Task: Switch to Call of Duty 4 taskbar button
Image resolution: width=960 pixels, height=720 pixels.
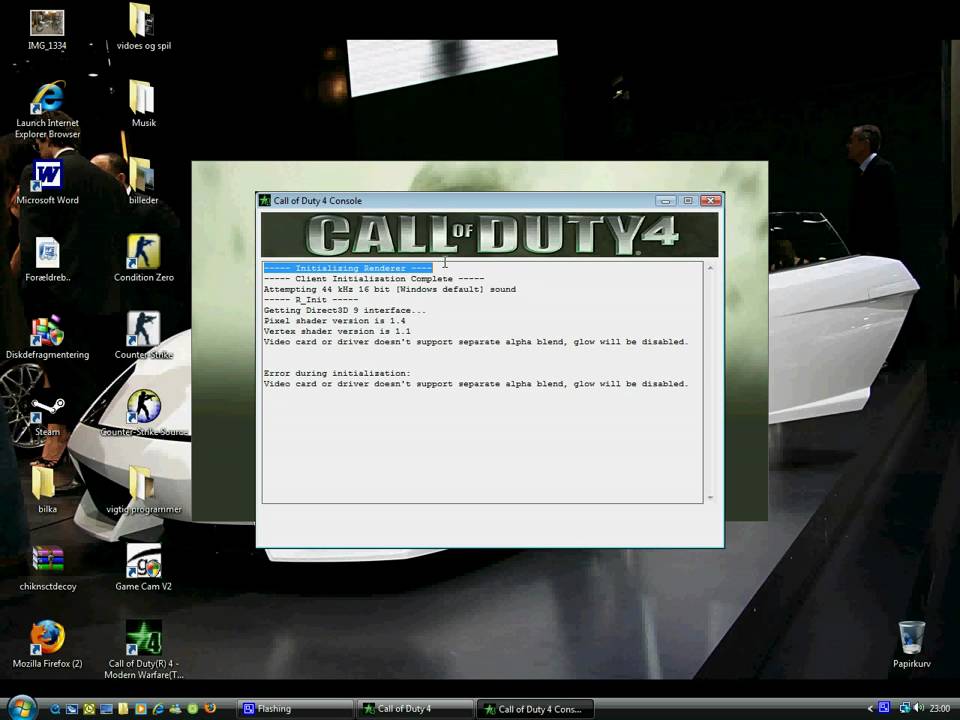Action: tap(416, 709)
